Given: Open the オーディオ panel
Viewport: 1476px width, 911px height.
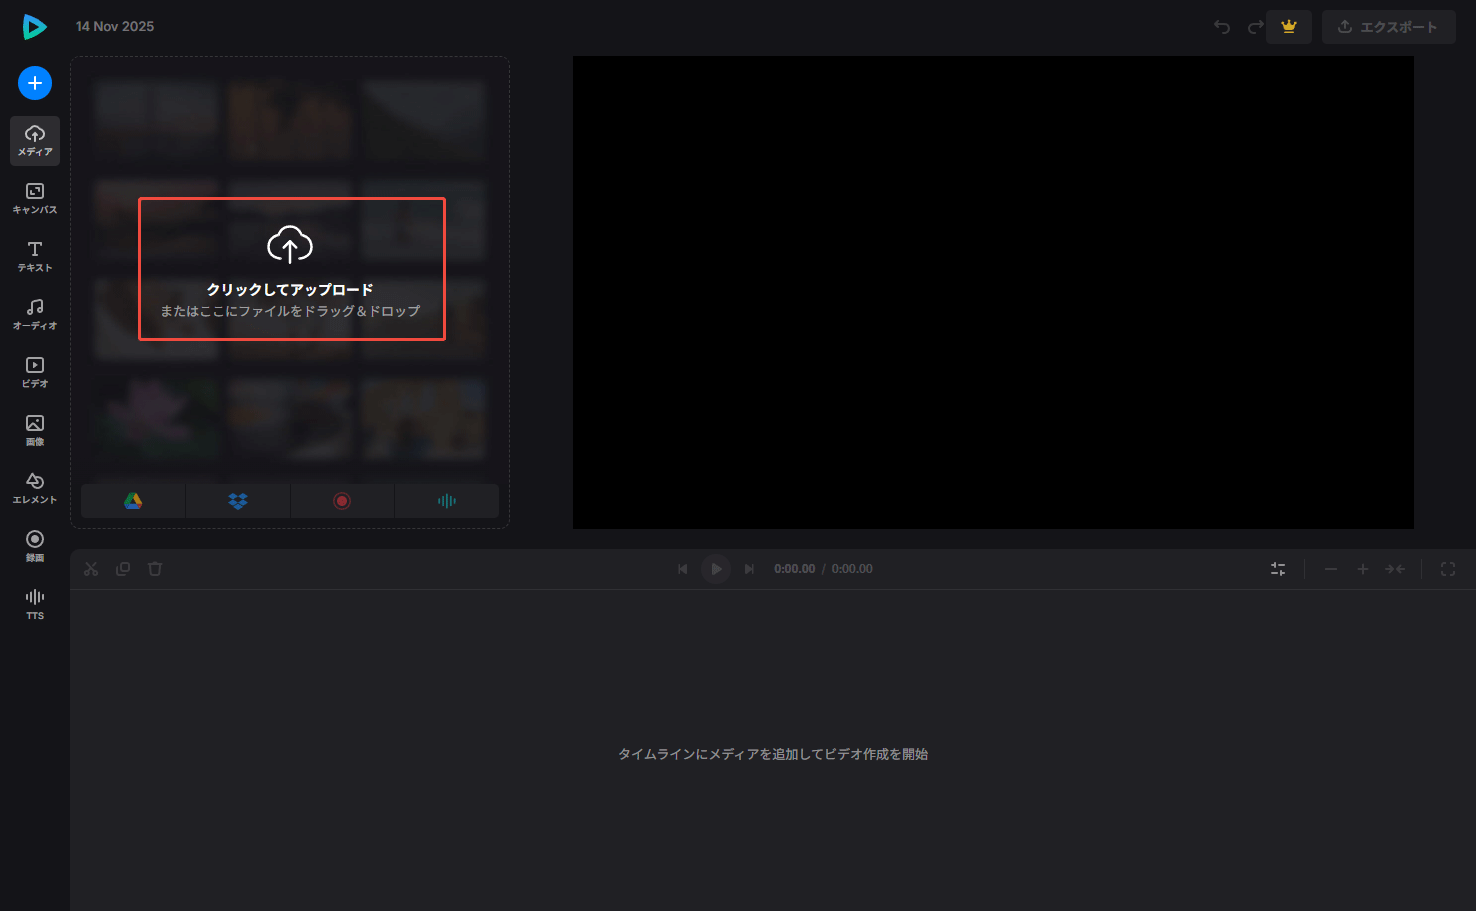Looking at the screenshot, I should (x=34, y=312).
